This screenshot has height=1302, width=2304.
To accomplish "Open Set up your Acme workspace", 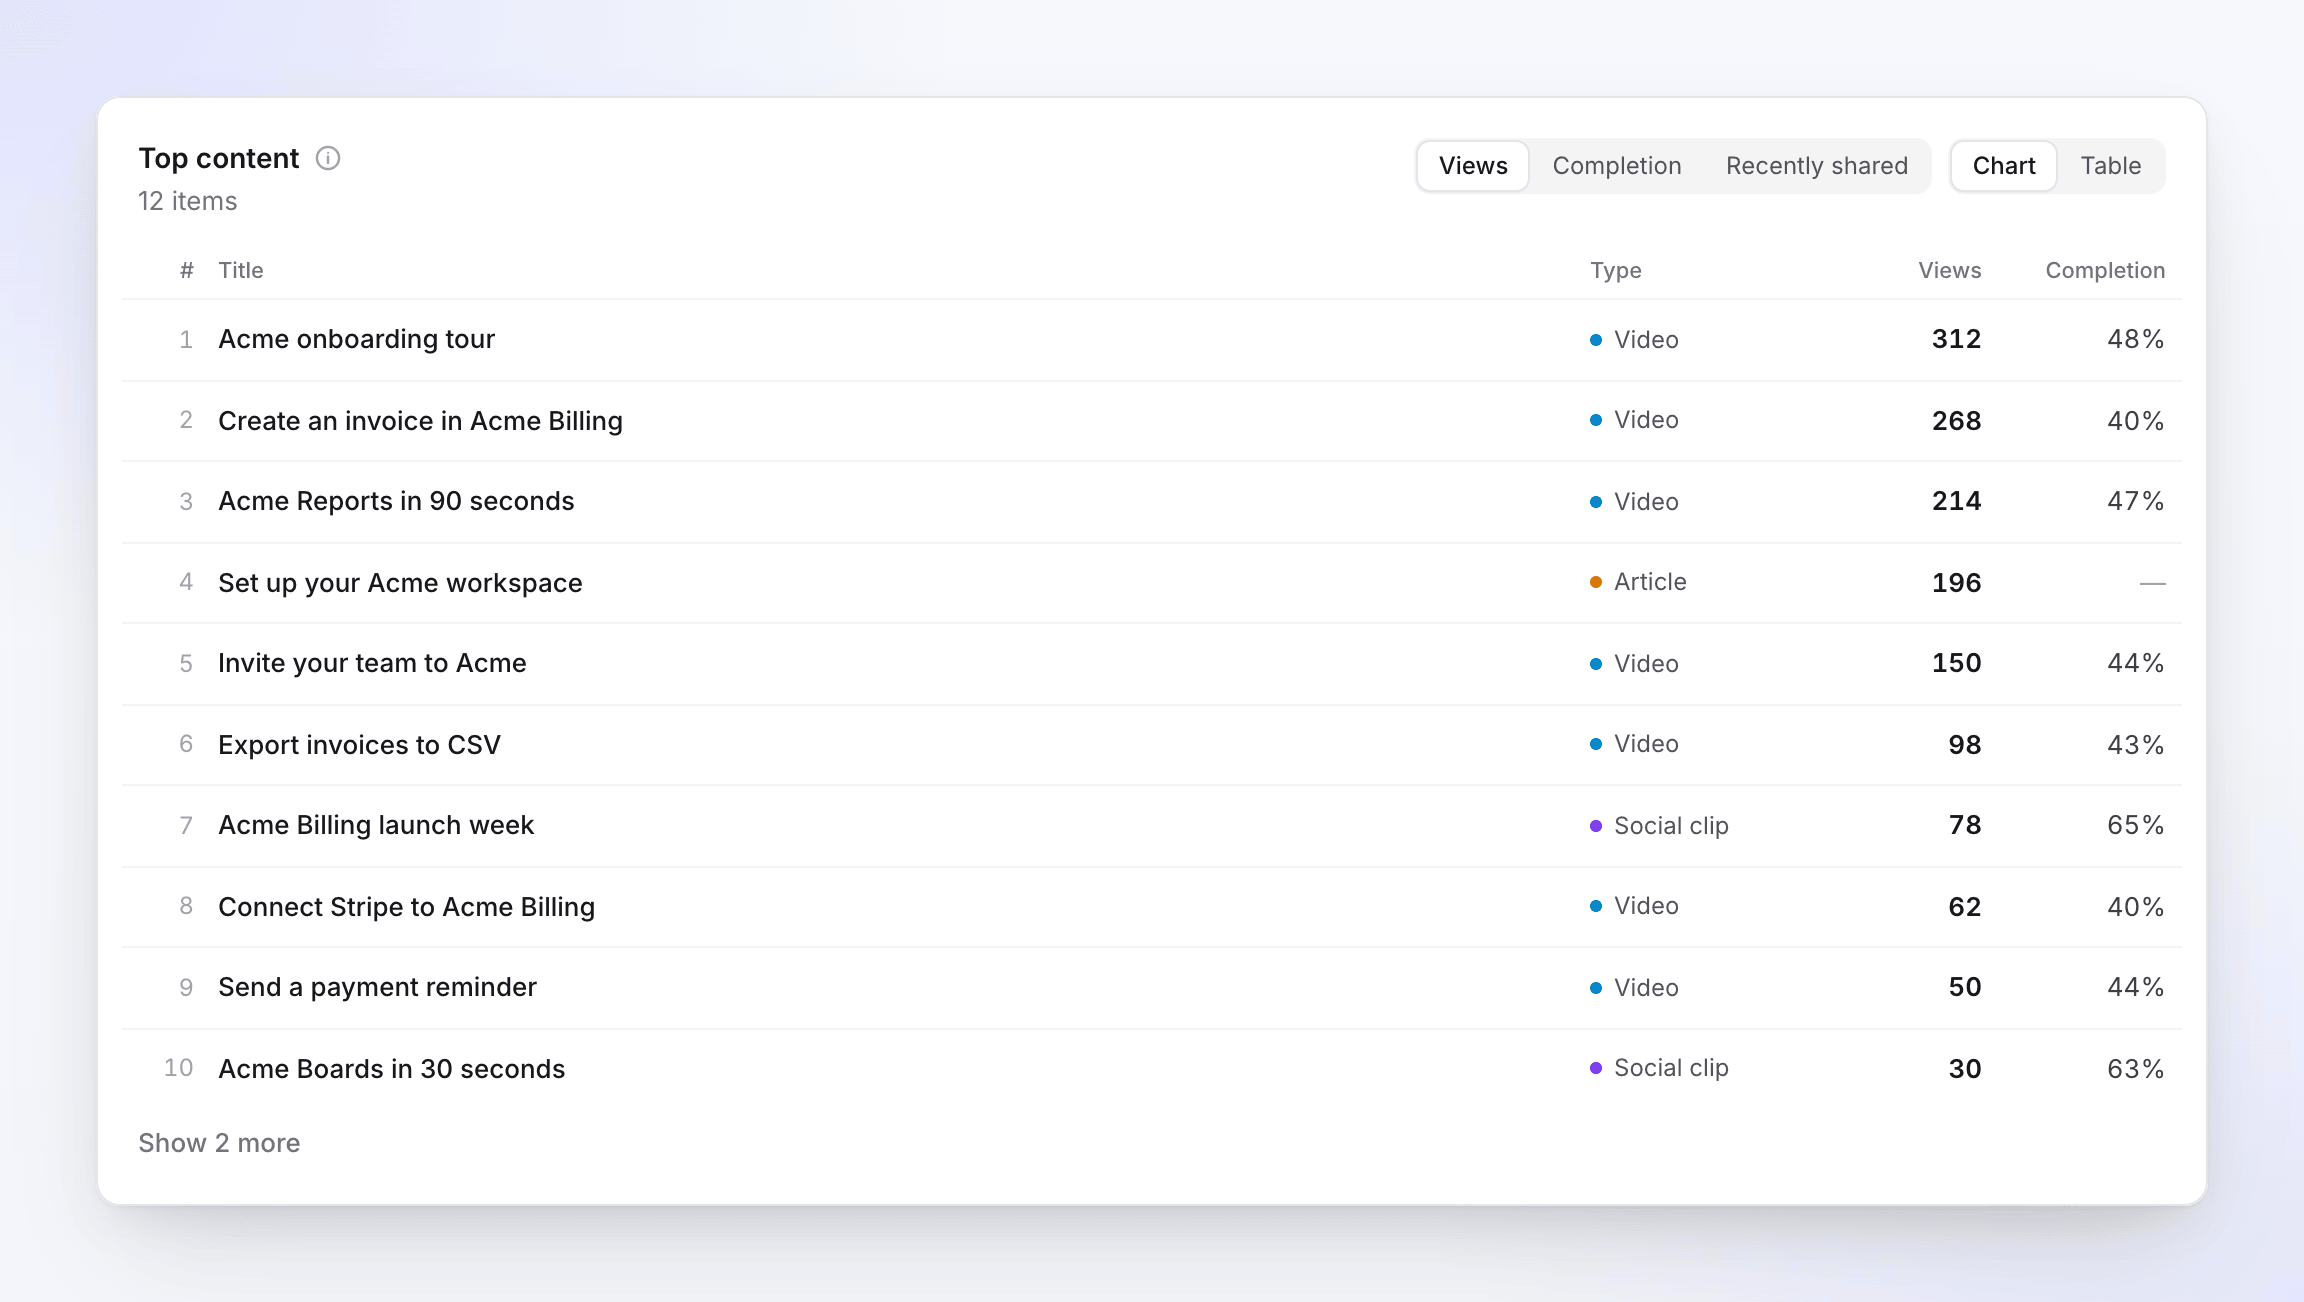I will point(400,583).
